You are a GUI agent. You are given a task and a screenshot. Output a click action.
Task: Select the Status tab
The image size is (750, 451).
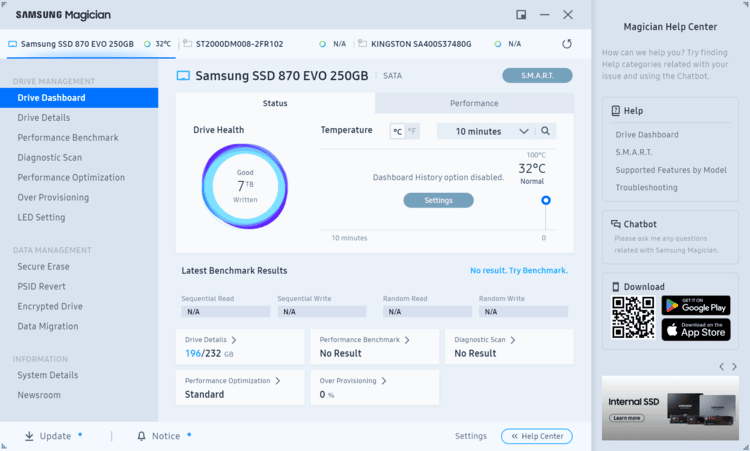275,103
